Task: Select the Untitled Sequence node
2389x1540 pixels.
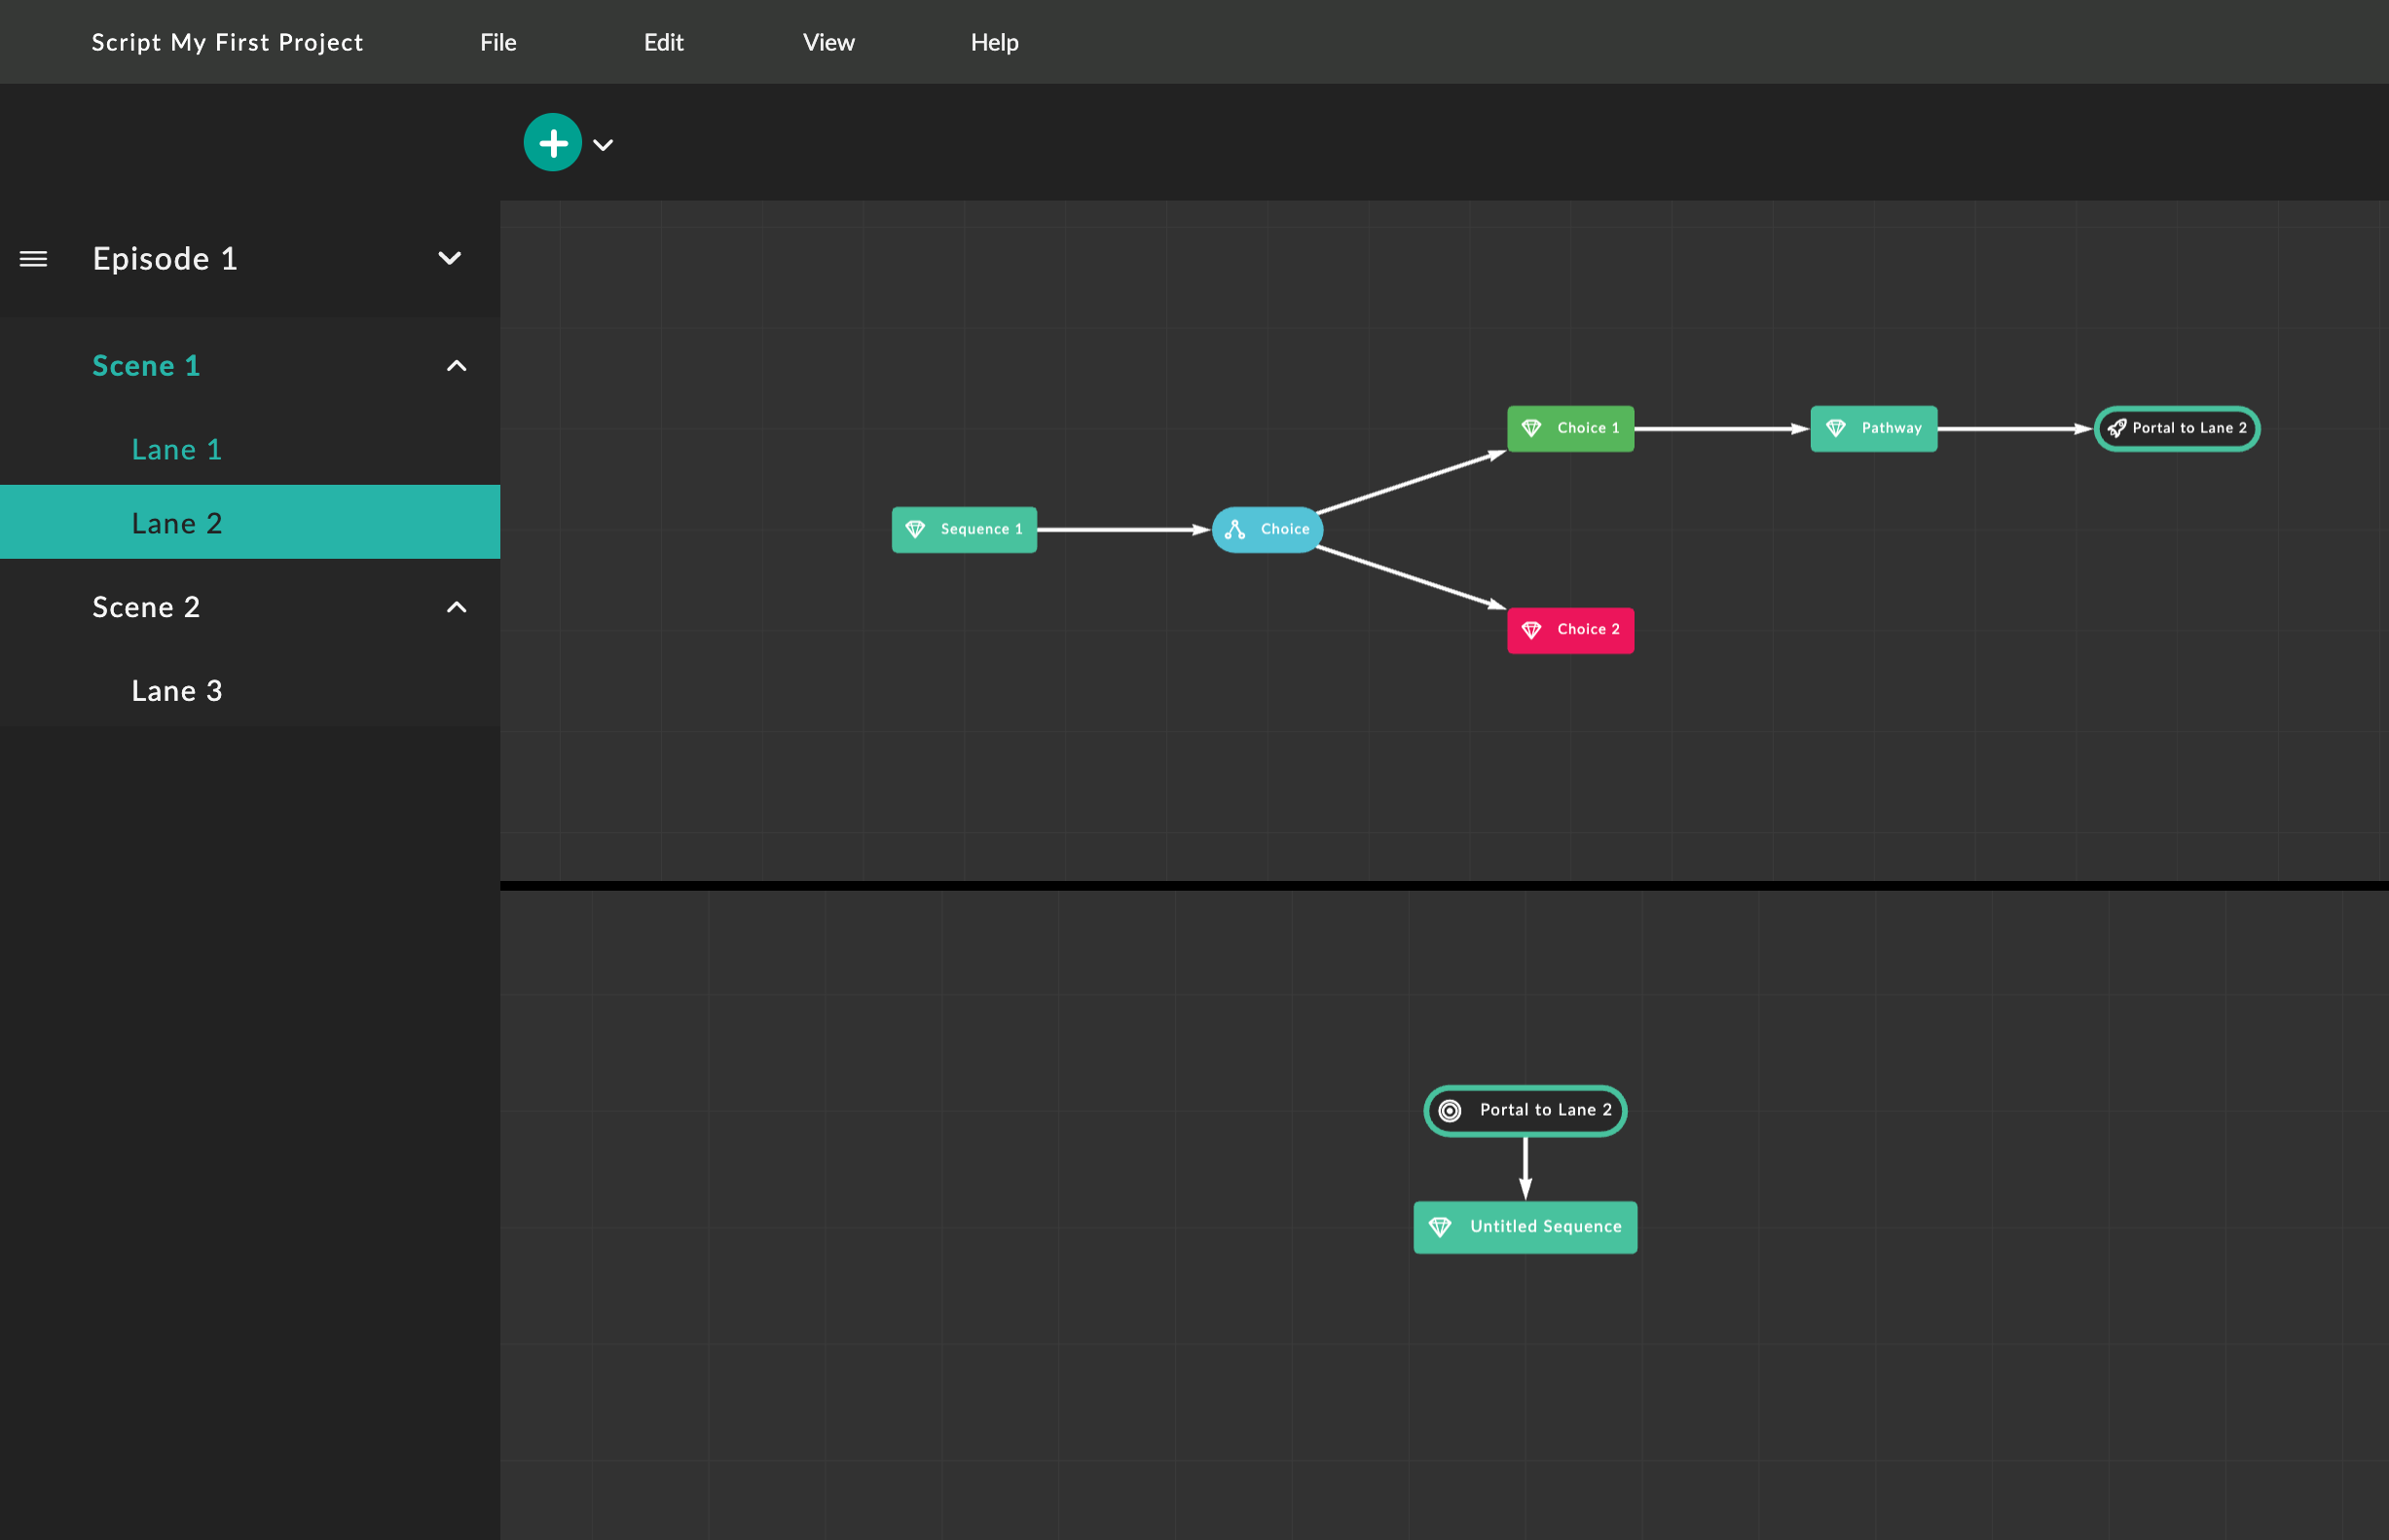Action: coord(1525,1227)
